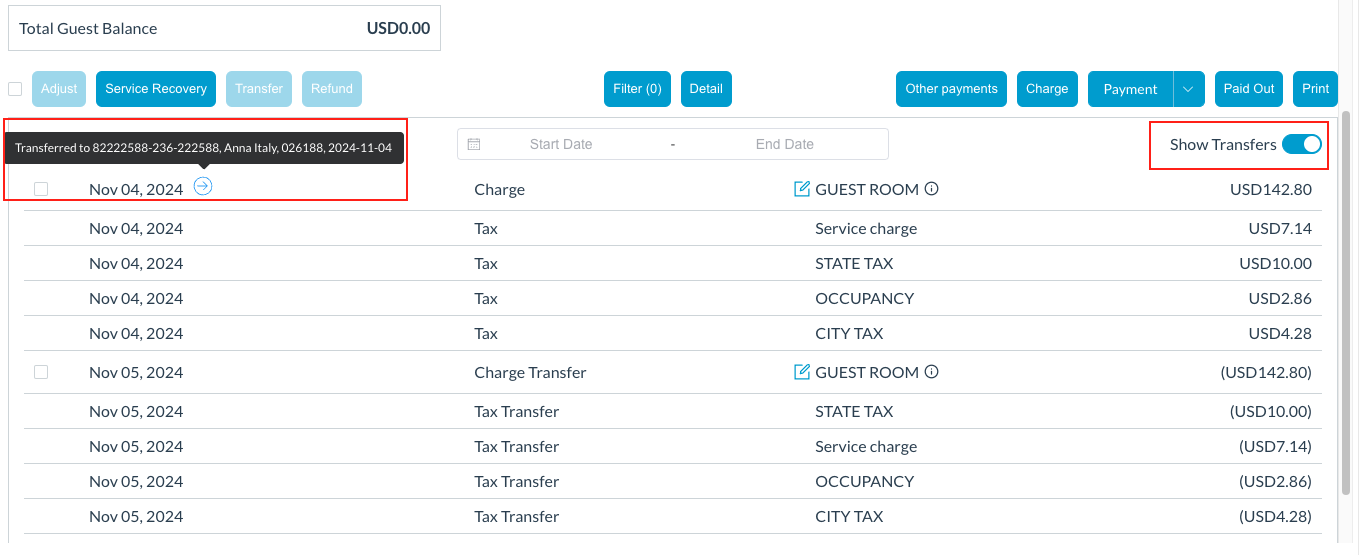Open the Detail view
The height and width of the screenshot is (555, 1359).
705,89
